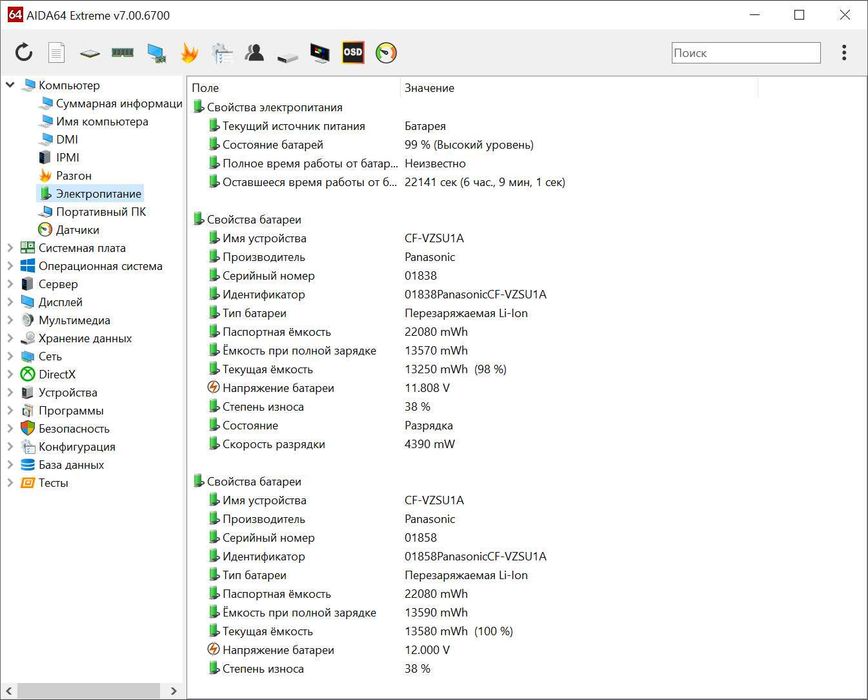This screenshot has height=700, width=868.
Task: Select Тесты in the tree
Action: pyautogui.click(x=44, y=483)
